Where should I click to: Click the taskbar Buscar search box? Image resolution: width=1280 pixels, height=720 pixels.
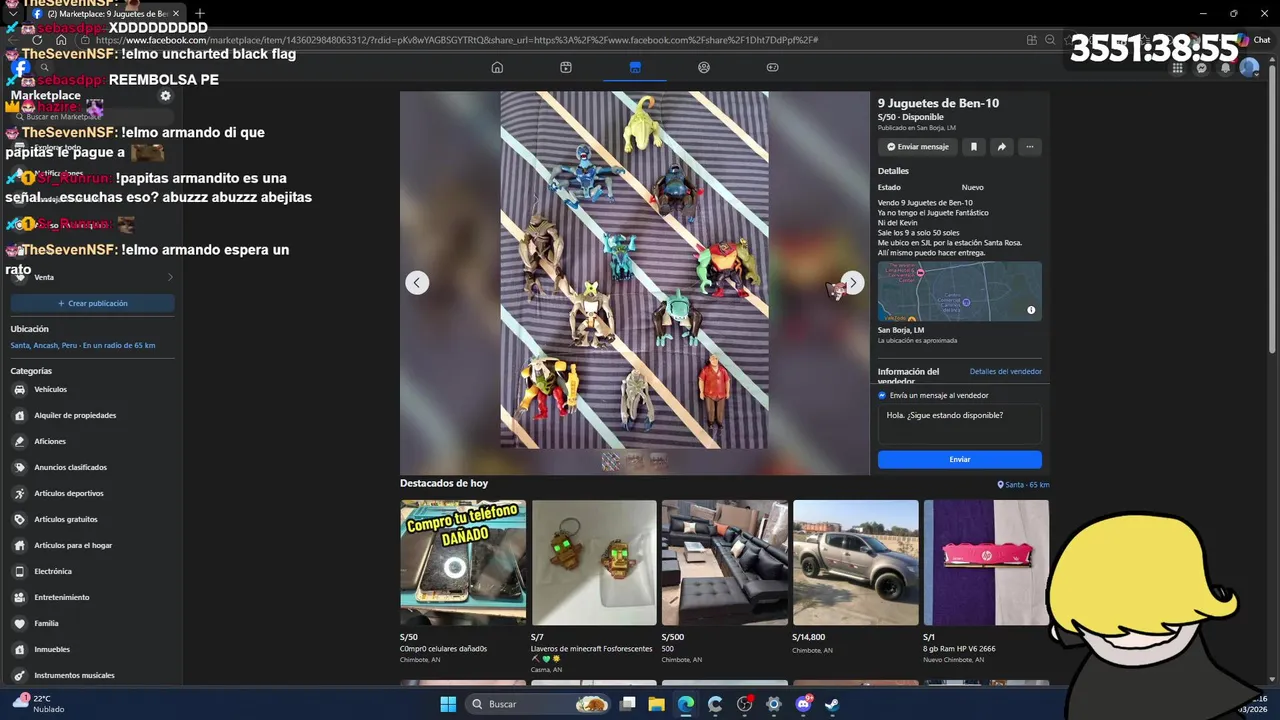539,704
